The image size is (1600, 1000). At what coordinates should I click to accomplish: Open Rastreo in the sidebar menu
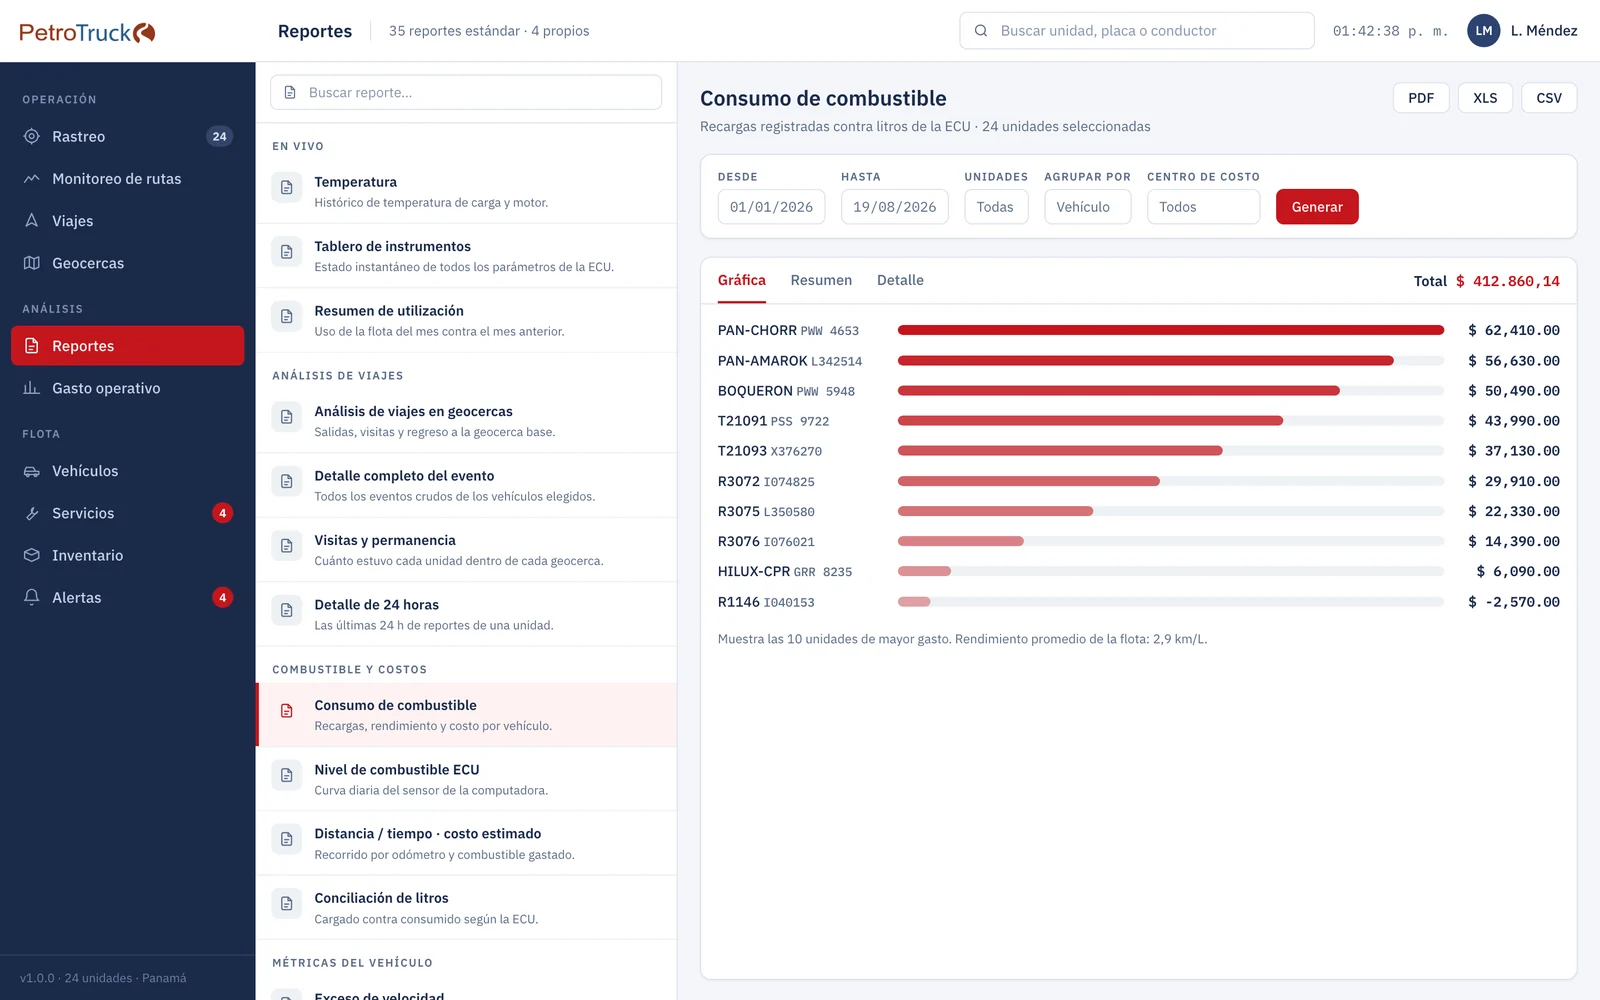(127, 136)
